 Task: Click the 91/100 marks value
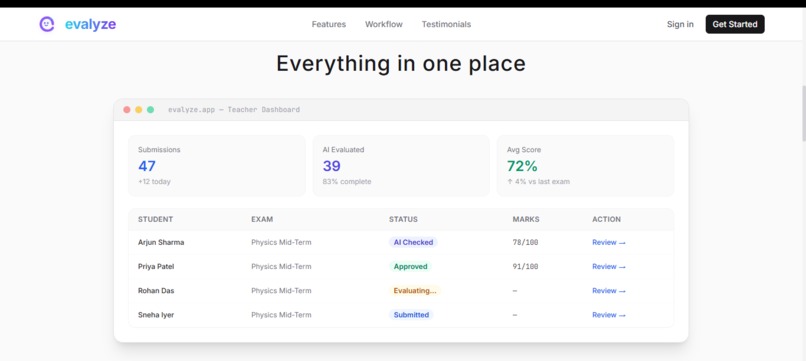click(x=525, y=266)
